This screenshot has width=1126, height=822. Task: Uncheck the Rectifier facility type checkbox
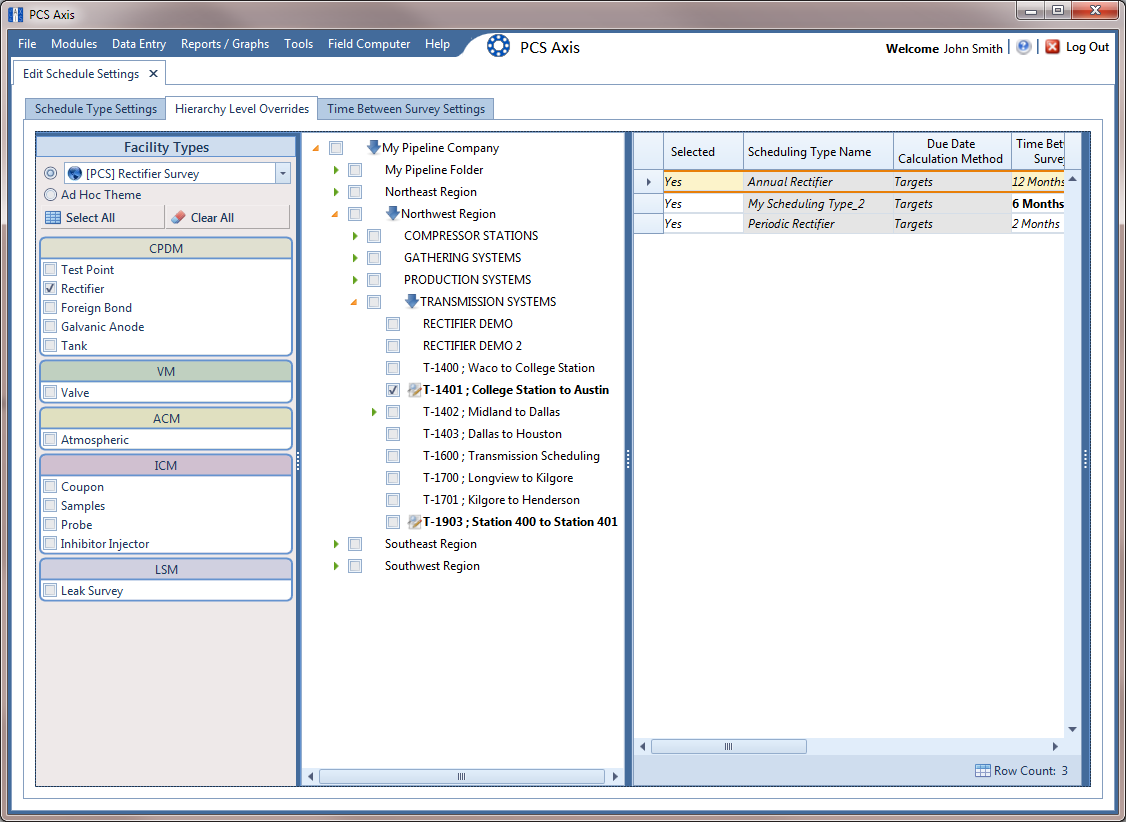coord(50,289)
